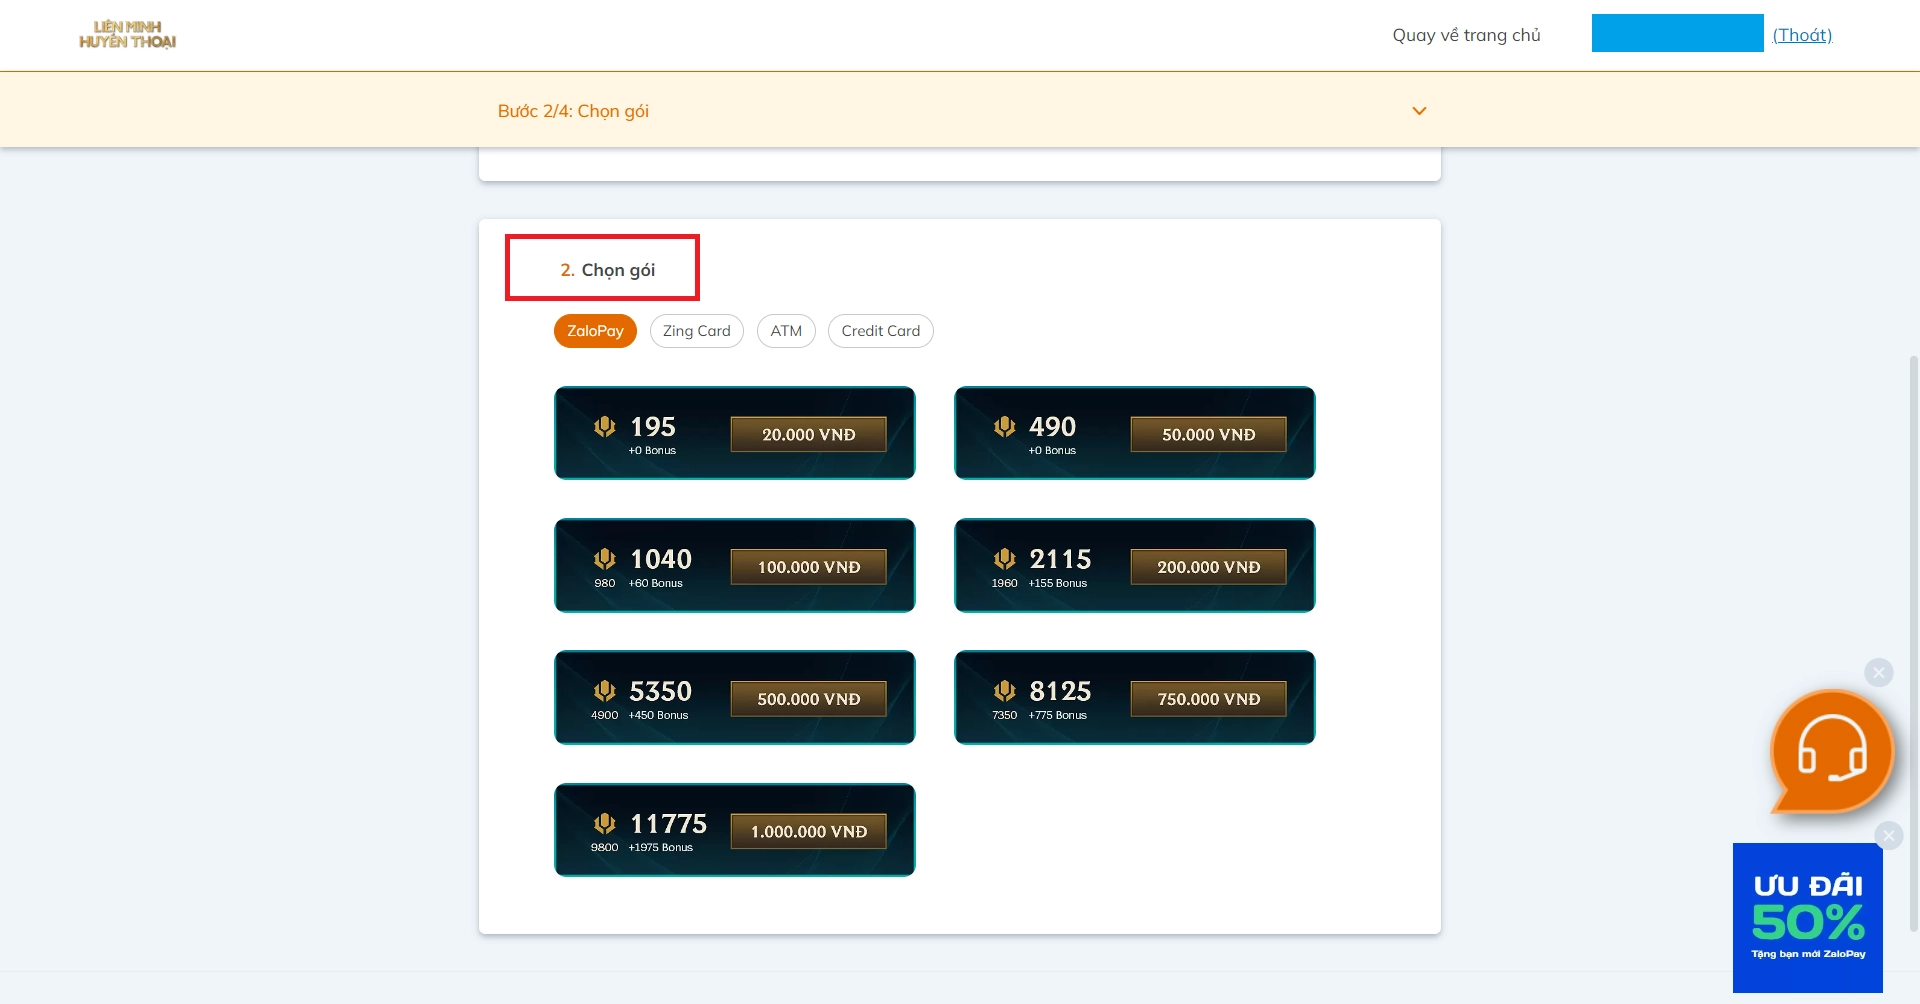This screenshot has width=1920, height=1004.
Task: Go to Quay về trang chủ
Action: tap(1466, 35)
